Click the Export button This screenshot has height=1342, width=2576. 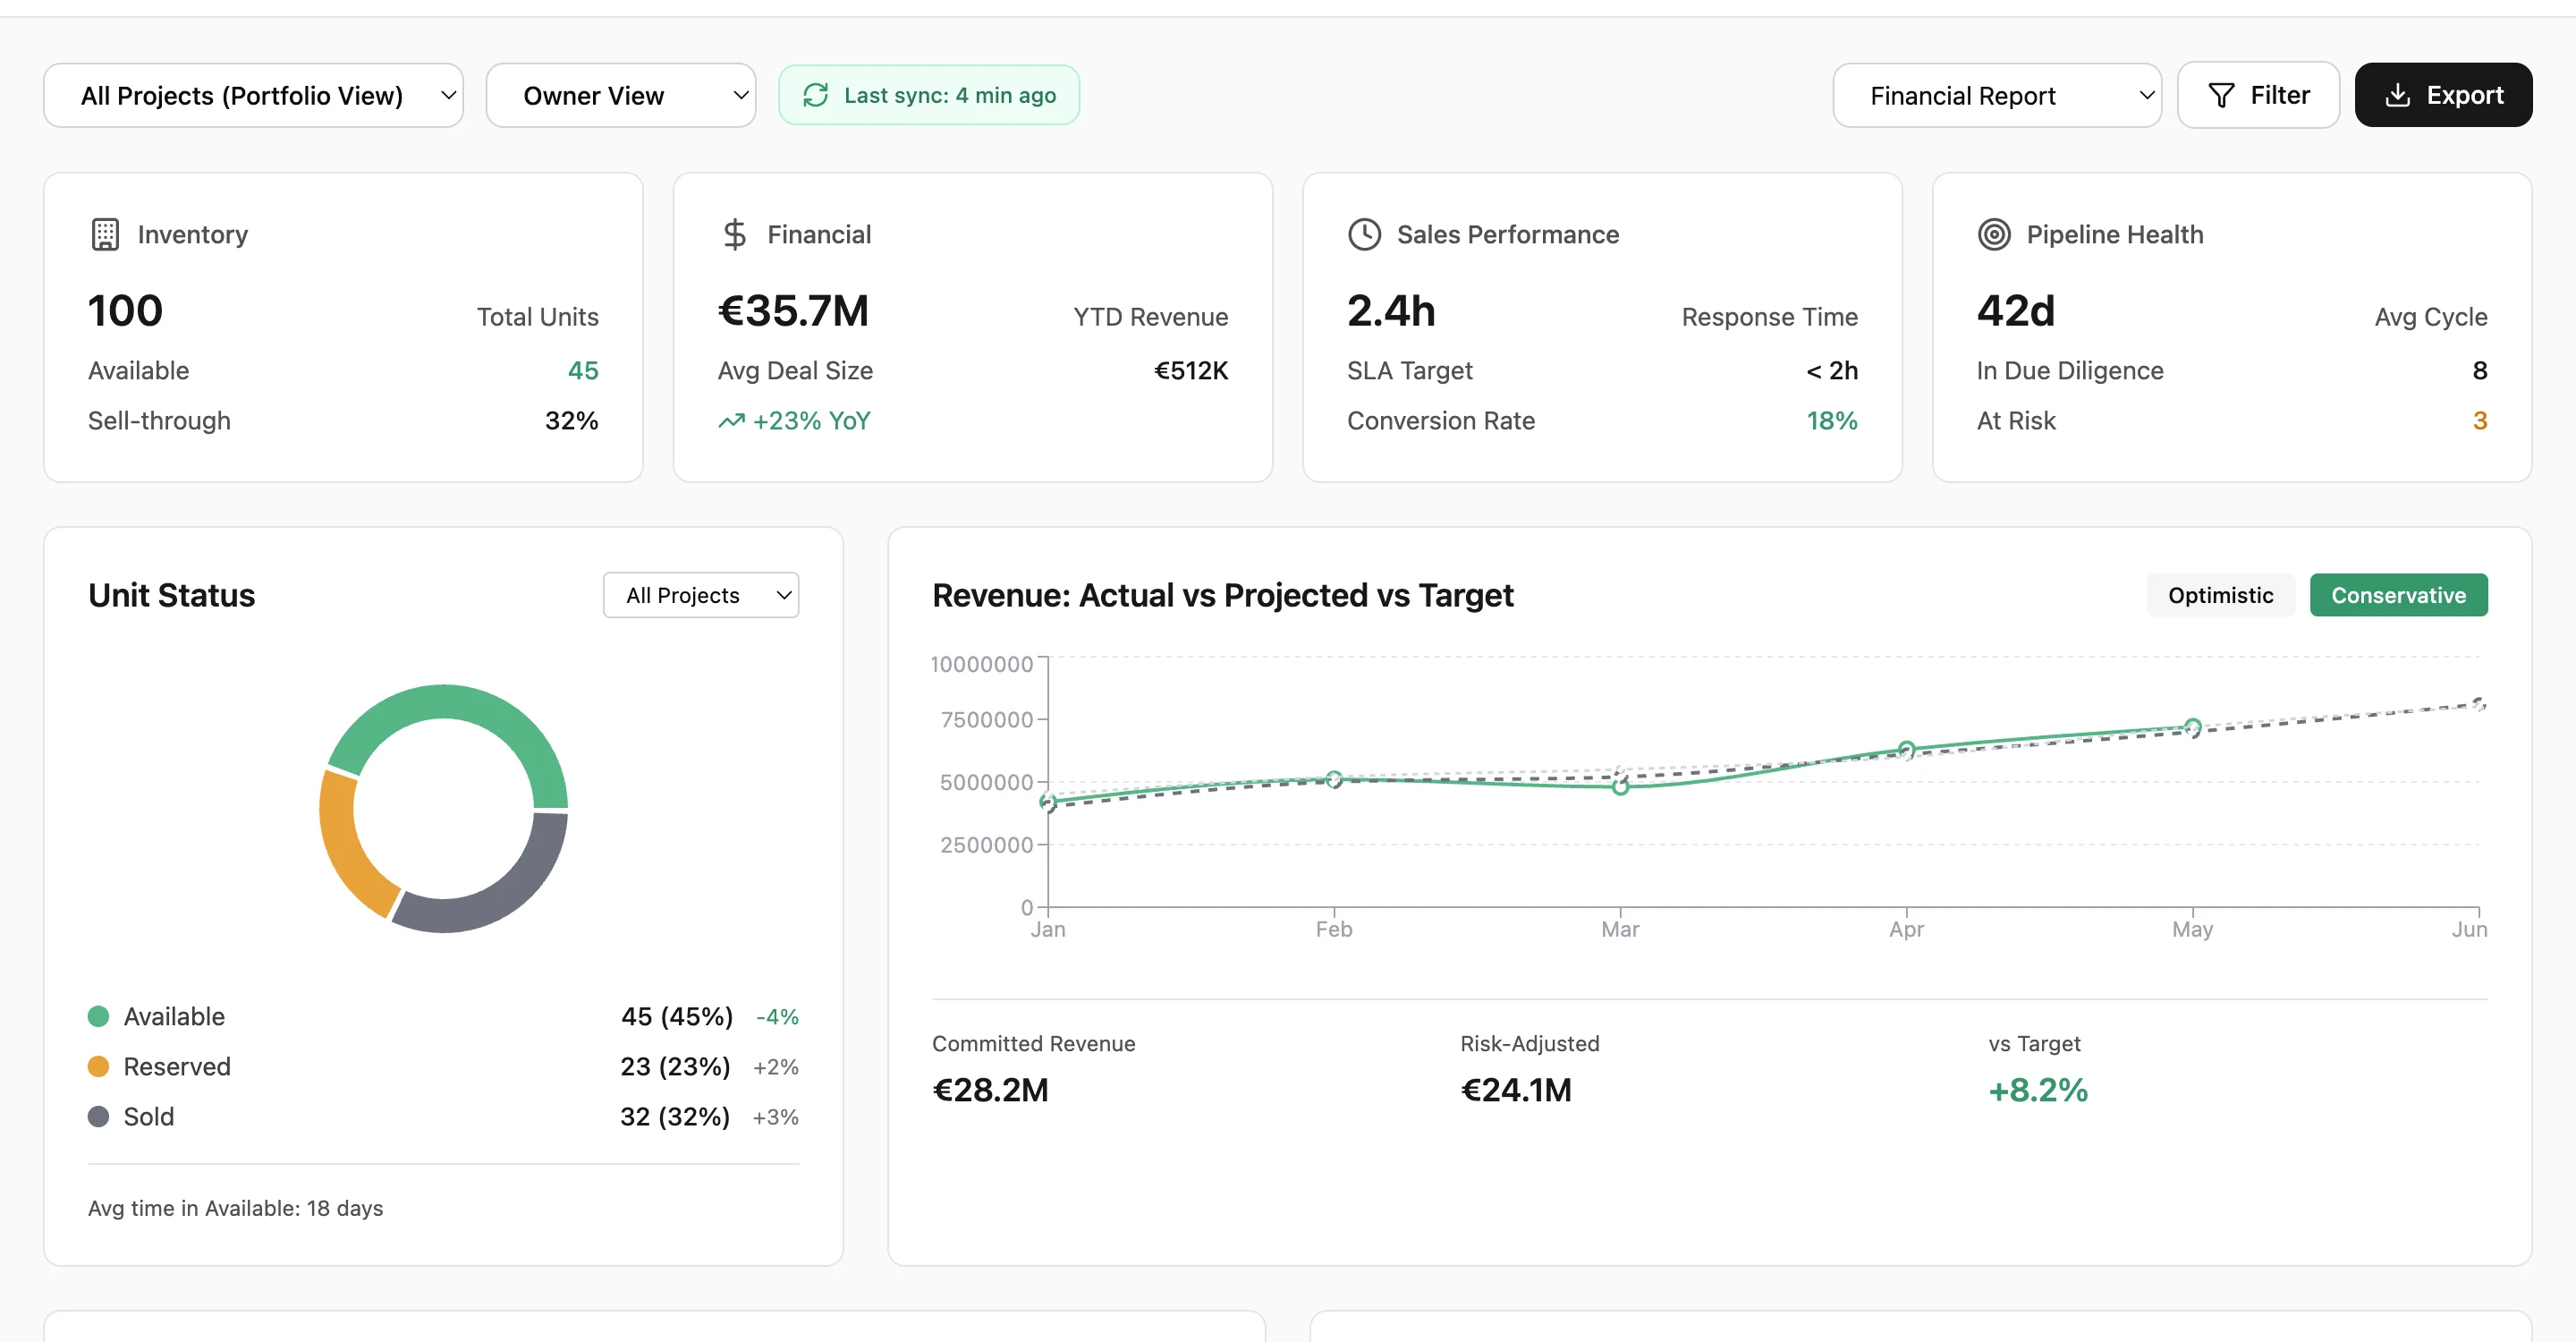pyautogui.click(x=2443, y=94)
